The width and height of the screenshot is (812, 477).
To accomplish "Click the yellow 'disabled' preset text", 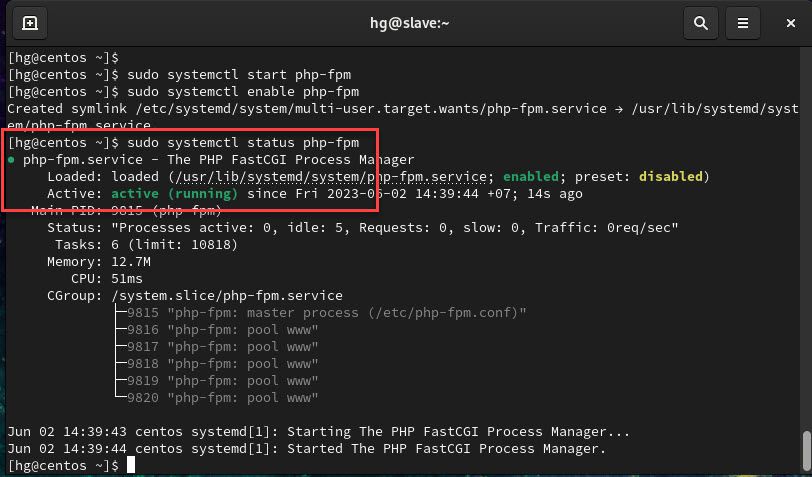I will tap(671, 177).
